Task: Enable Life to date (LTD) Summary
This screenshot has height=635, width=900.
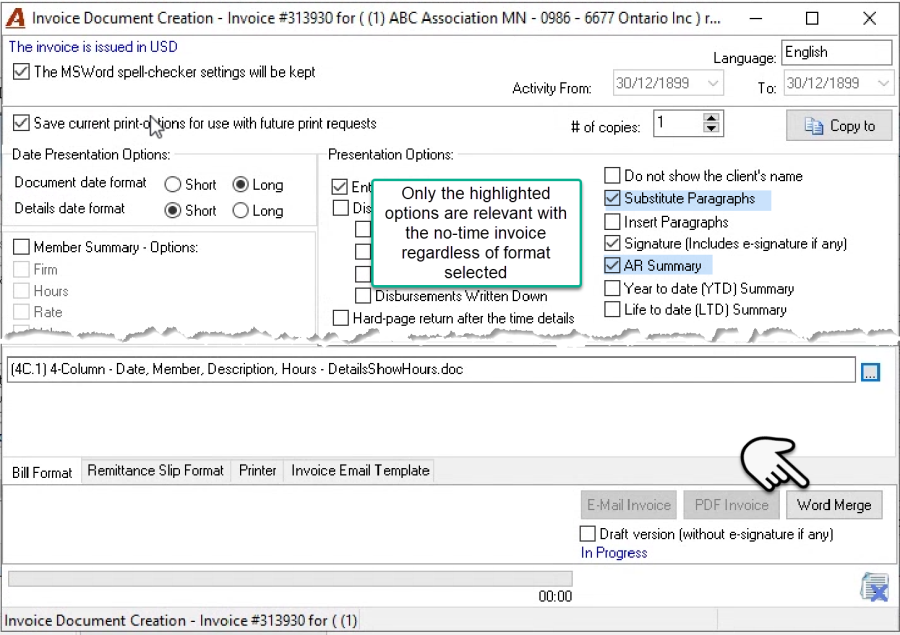Action: coord(612,309)
